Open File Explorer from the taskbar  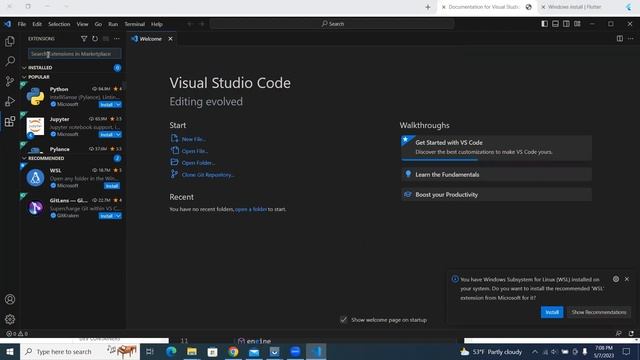tap(192, 351)
